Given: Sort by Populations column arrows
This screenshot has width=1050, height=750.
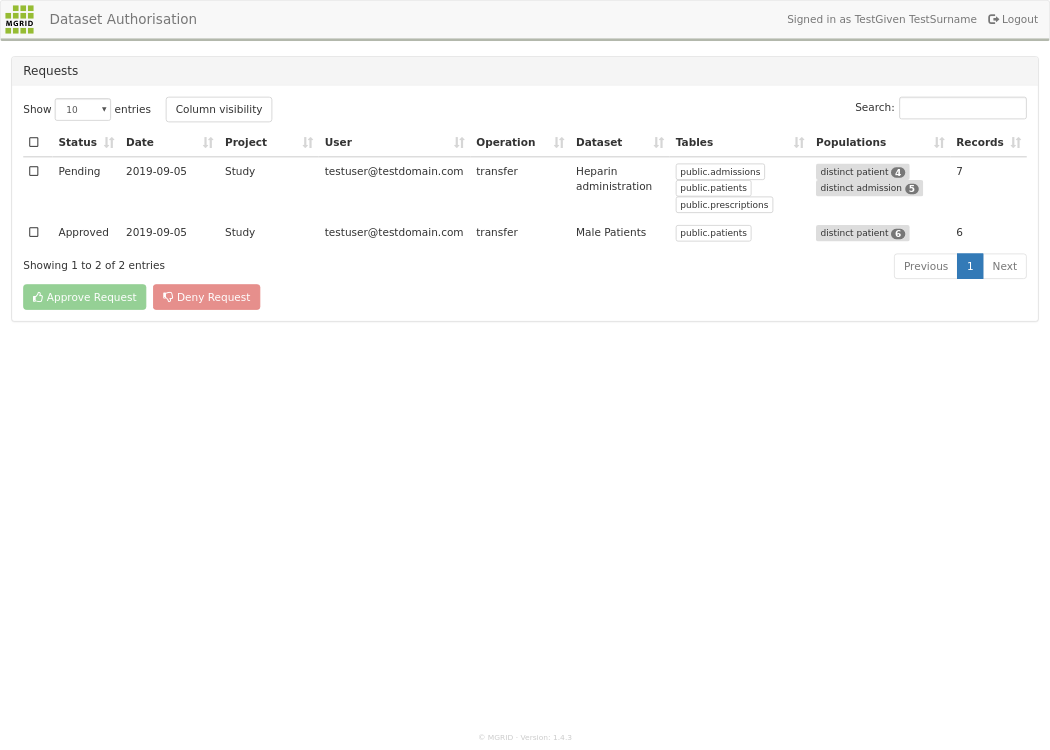Looking at the screenshot, I should click(x=940, y=142).
